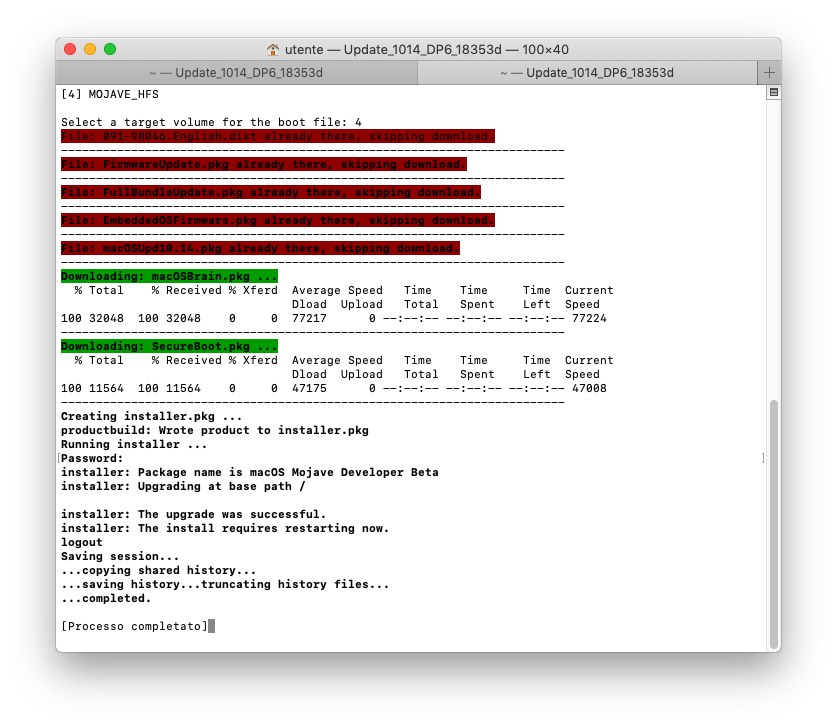837x726 pixels.
Task: Click 'Select a target volume for the boot file: 4'
Action: pos(211,122)
